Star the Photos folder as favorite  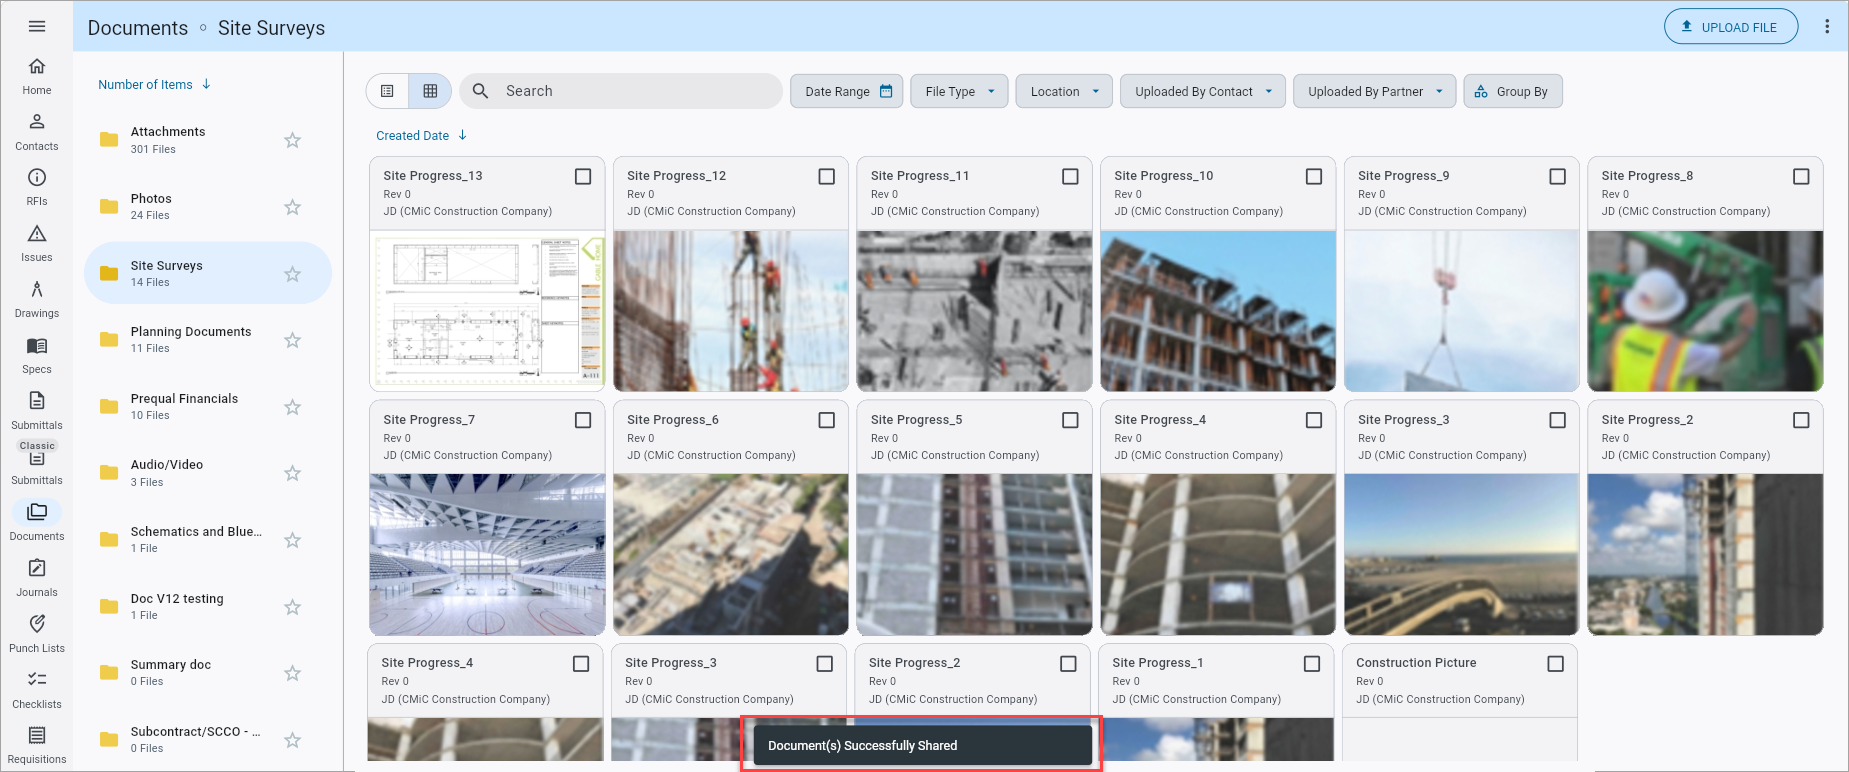(x=292, y=207)
